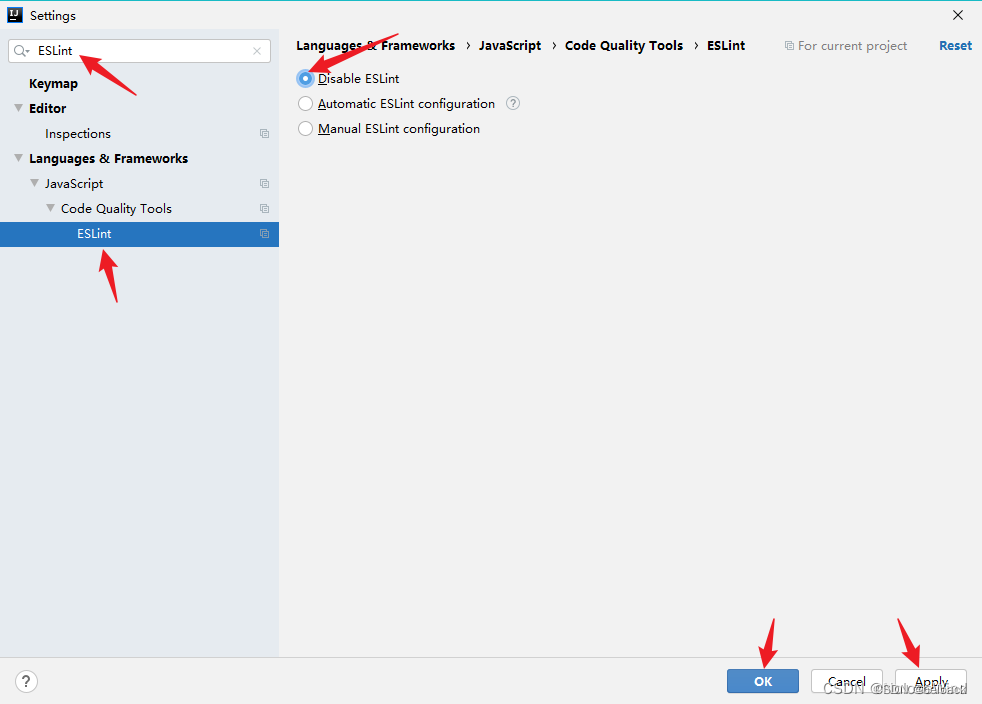
Task: Click the project icon beside JavaScript row
Action: coord(264,184)
